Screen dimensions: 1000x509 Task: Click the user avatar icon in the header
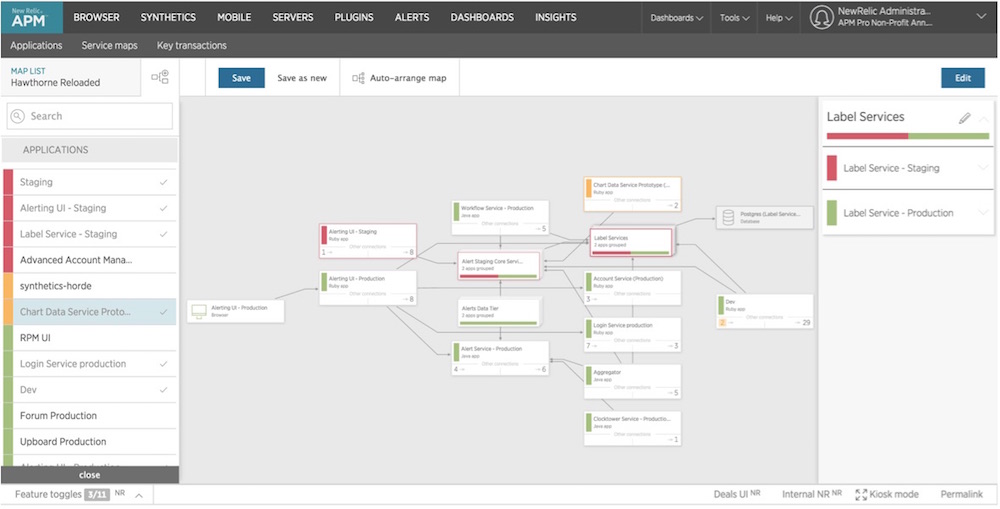[821, 17]
